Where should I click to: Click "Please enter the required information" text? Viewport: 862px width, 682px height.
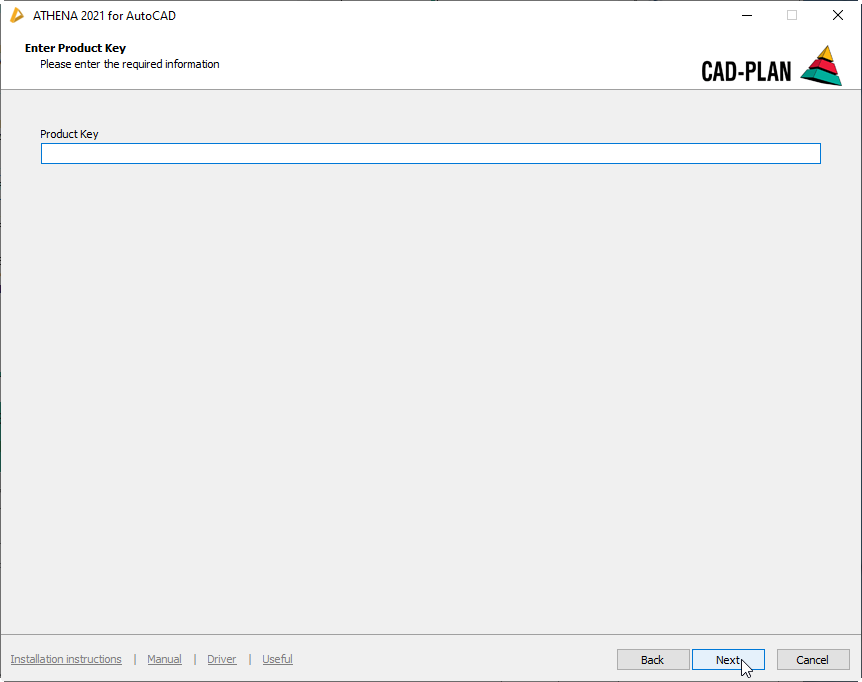click(129, 64)
